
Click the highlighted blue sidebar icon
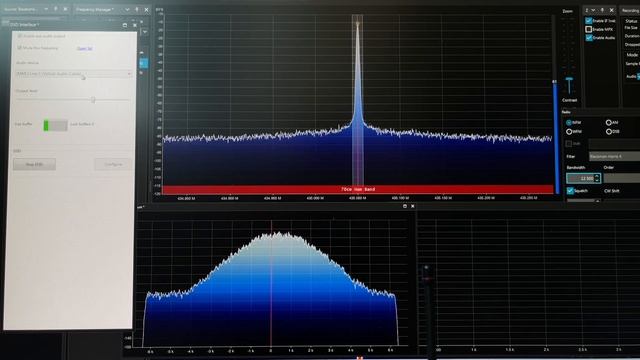(x=144, y=63)
